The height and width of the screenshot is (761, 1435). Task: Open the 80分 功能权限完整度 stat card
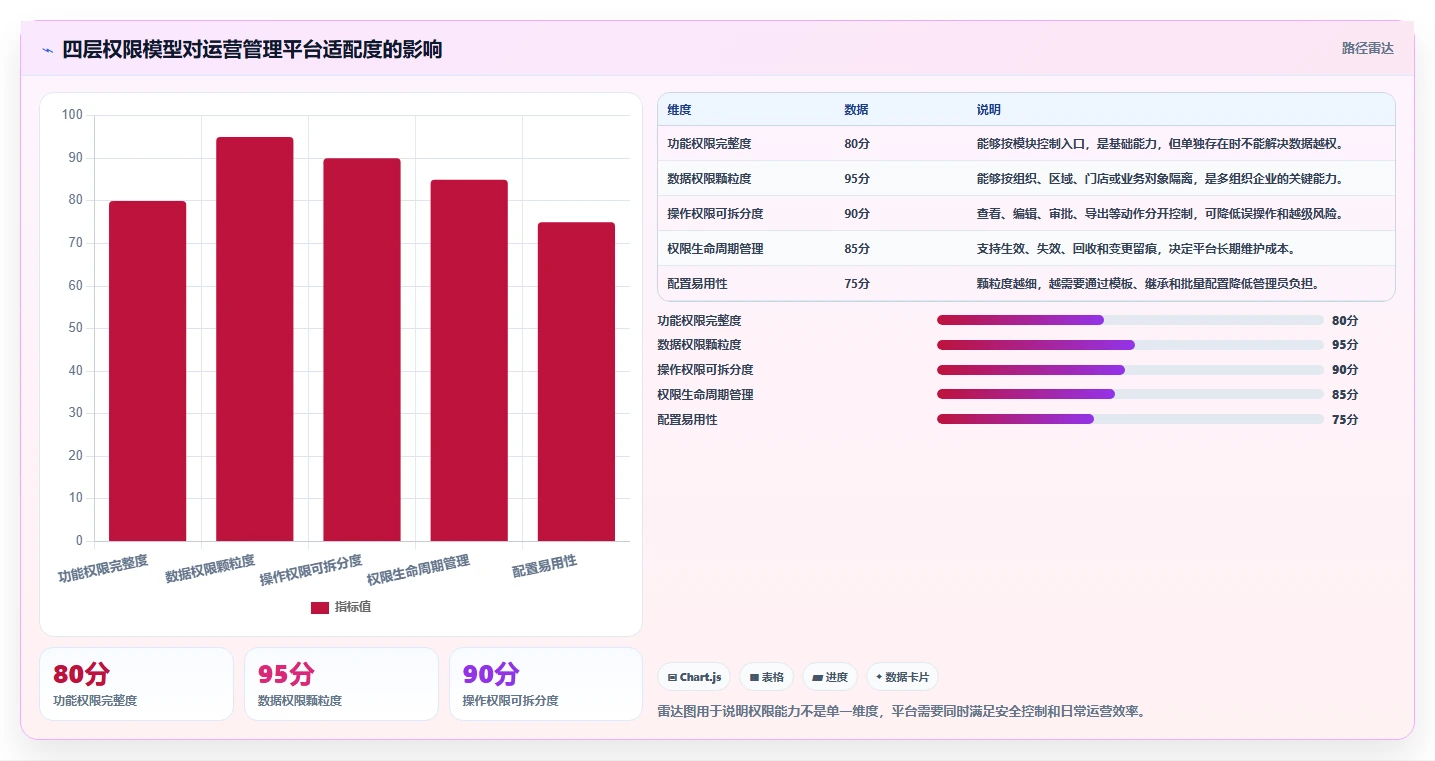(x=136, y=684)
